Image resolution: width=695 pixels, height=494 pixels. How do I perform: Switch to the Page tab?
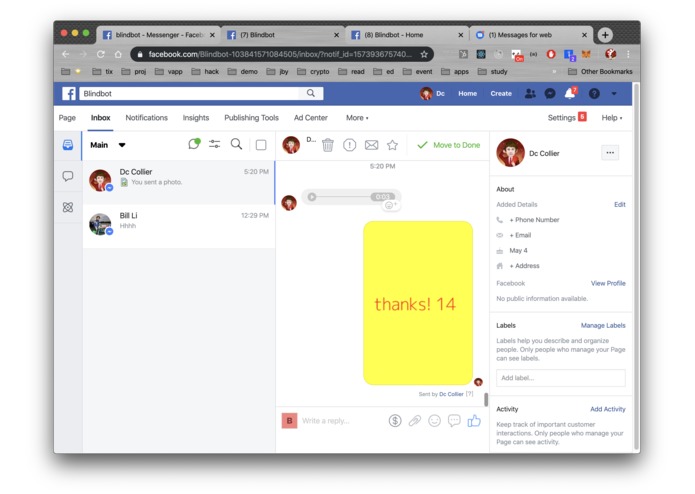67,118
